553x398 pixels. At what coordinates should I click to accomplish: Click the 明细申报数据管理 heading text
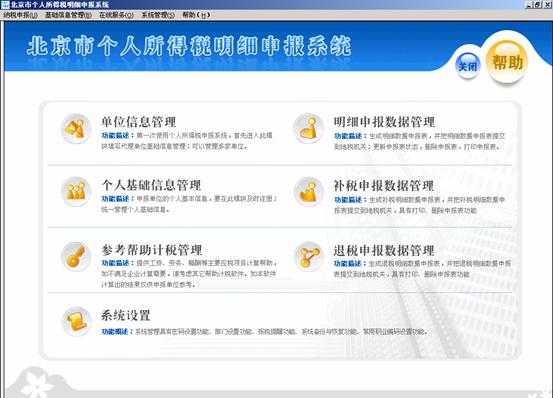click(384, 122)
